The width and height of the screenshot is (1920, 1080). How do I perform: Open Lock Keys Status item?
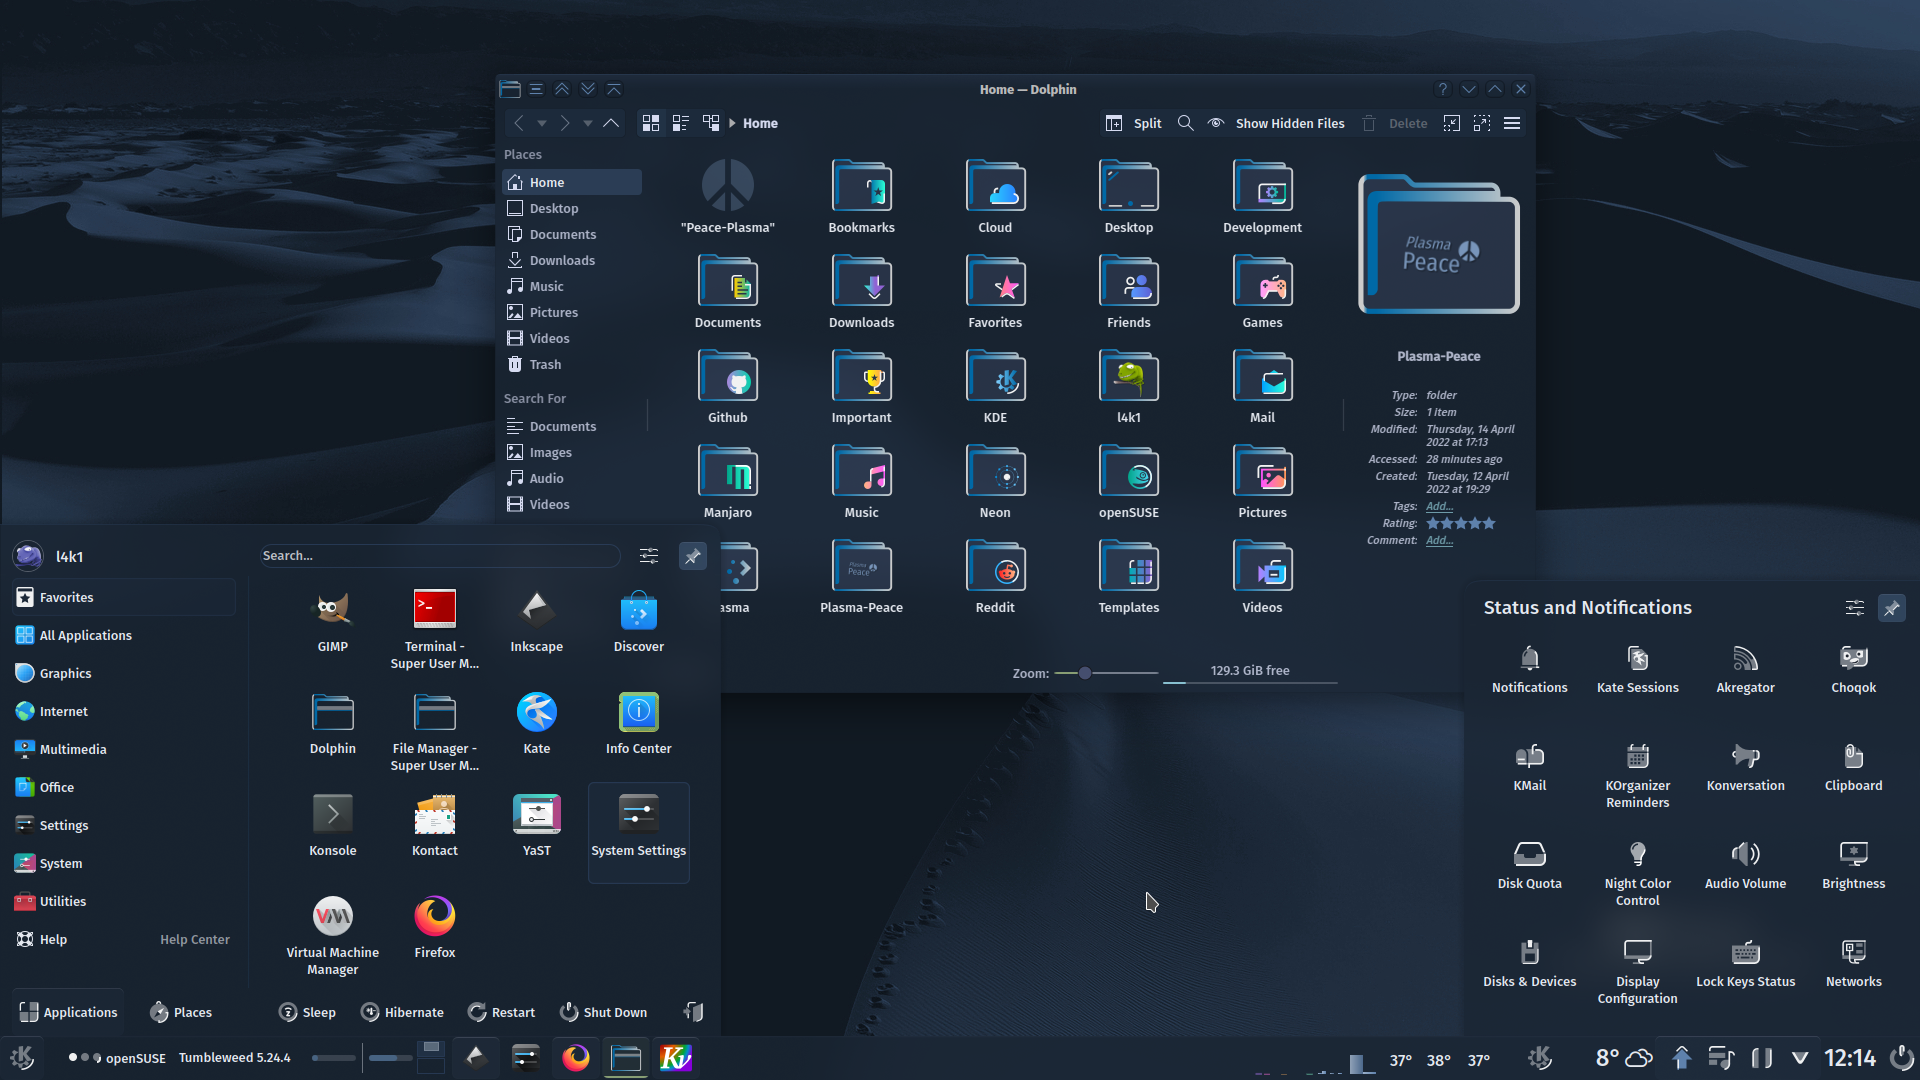[1745, 963]
